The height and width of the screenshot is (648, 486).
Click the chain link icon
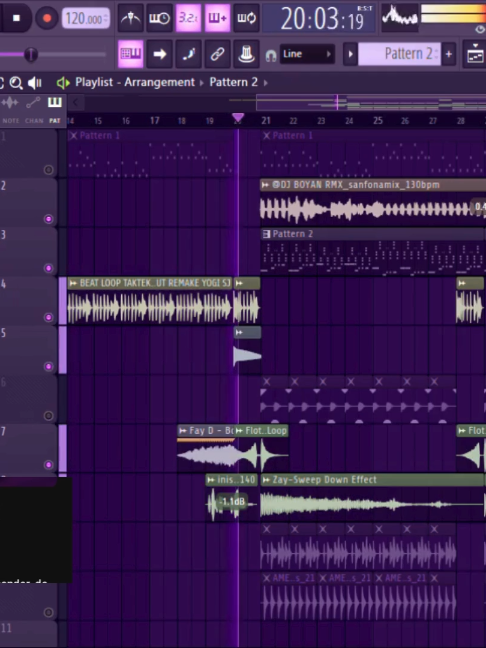click(x=217, y=54)
